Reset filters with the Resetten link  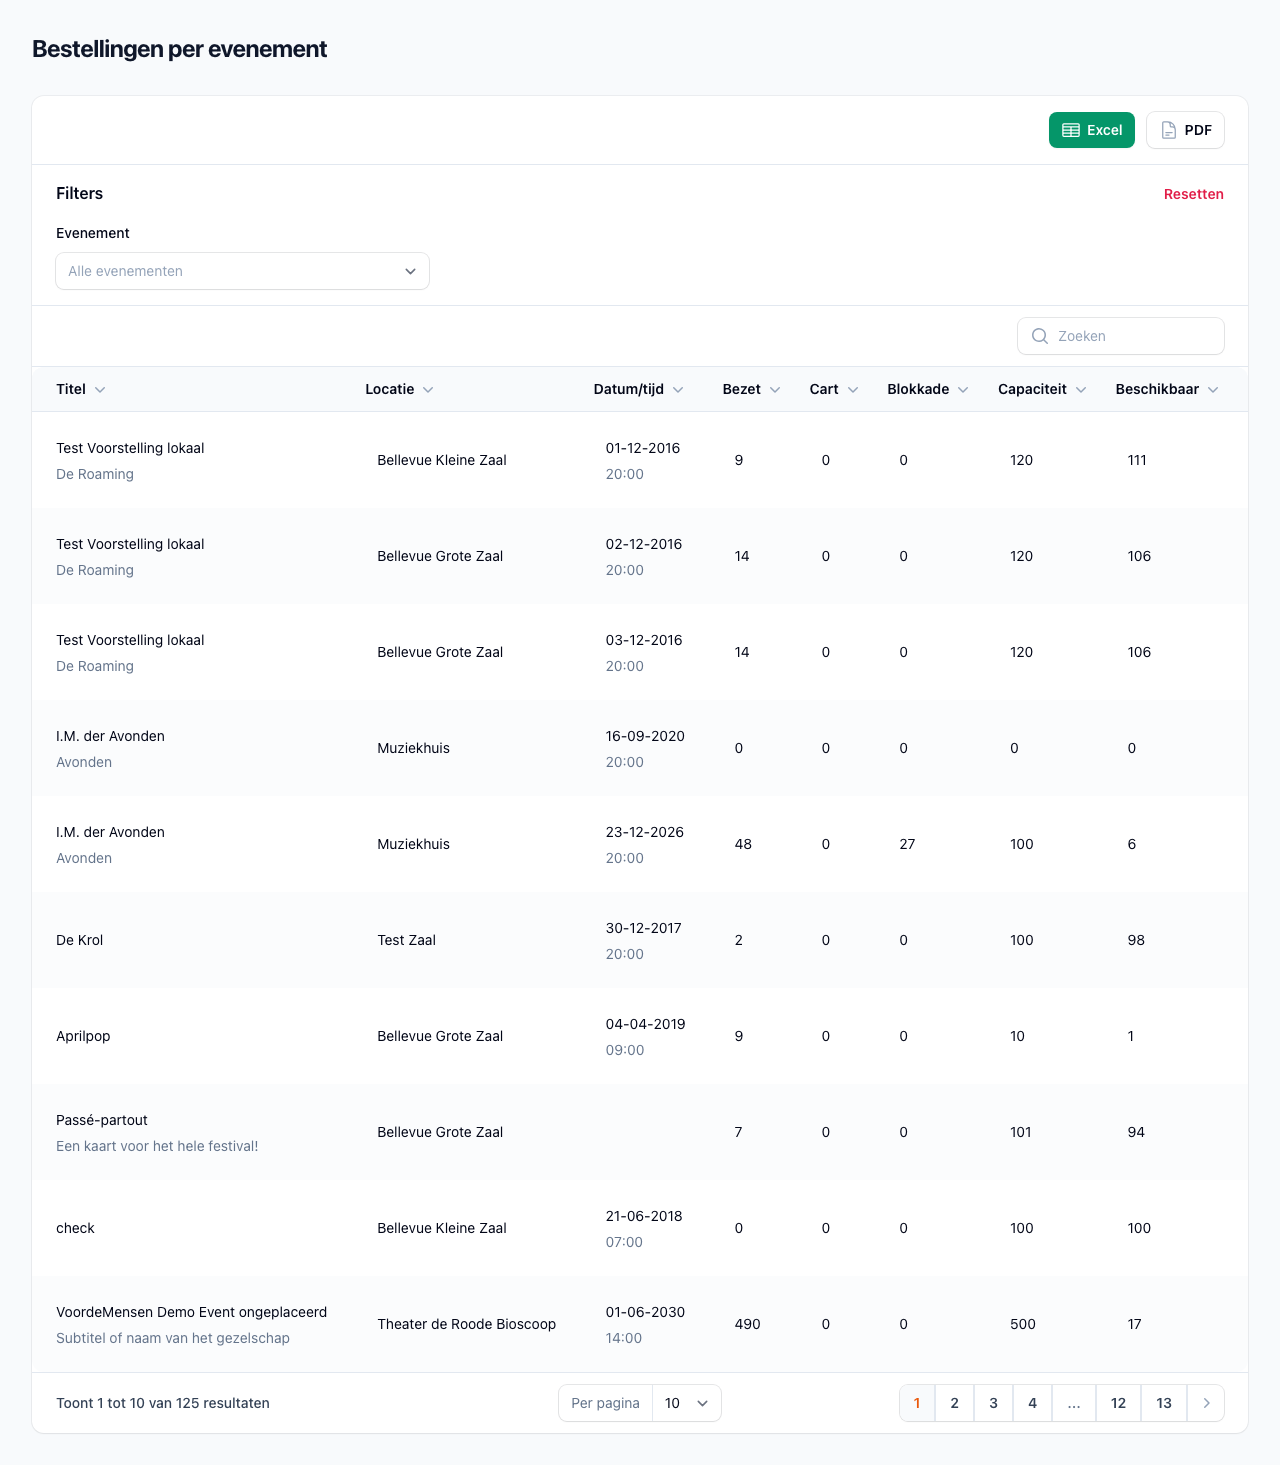point(1193,194)
